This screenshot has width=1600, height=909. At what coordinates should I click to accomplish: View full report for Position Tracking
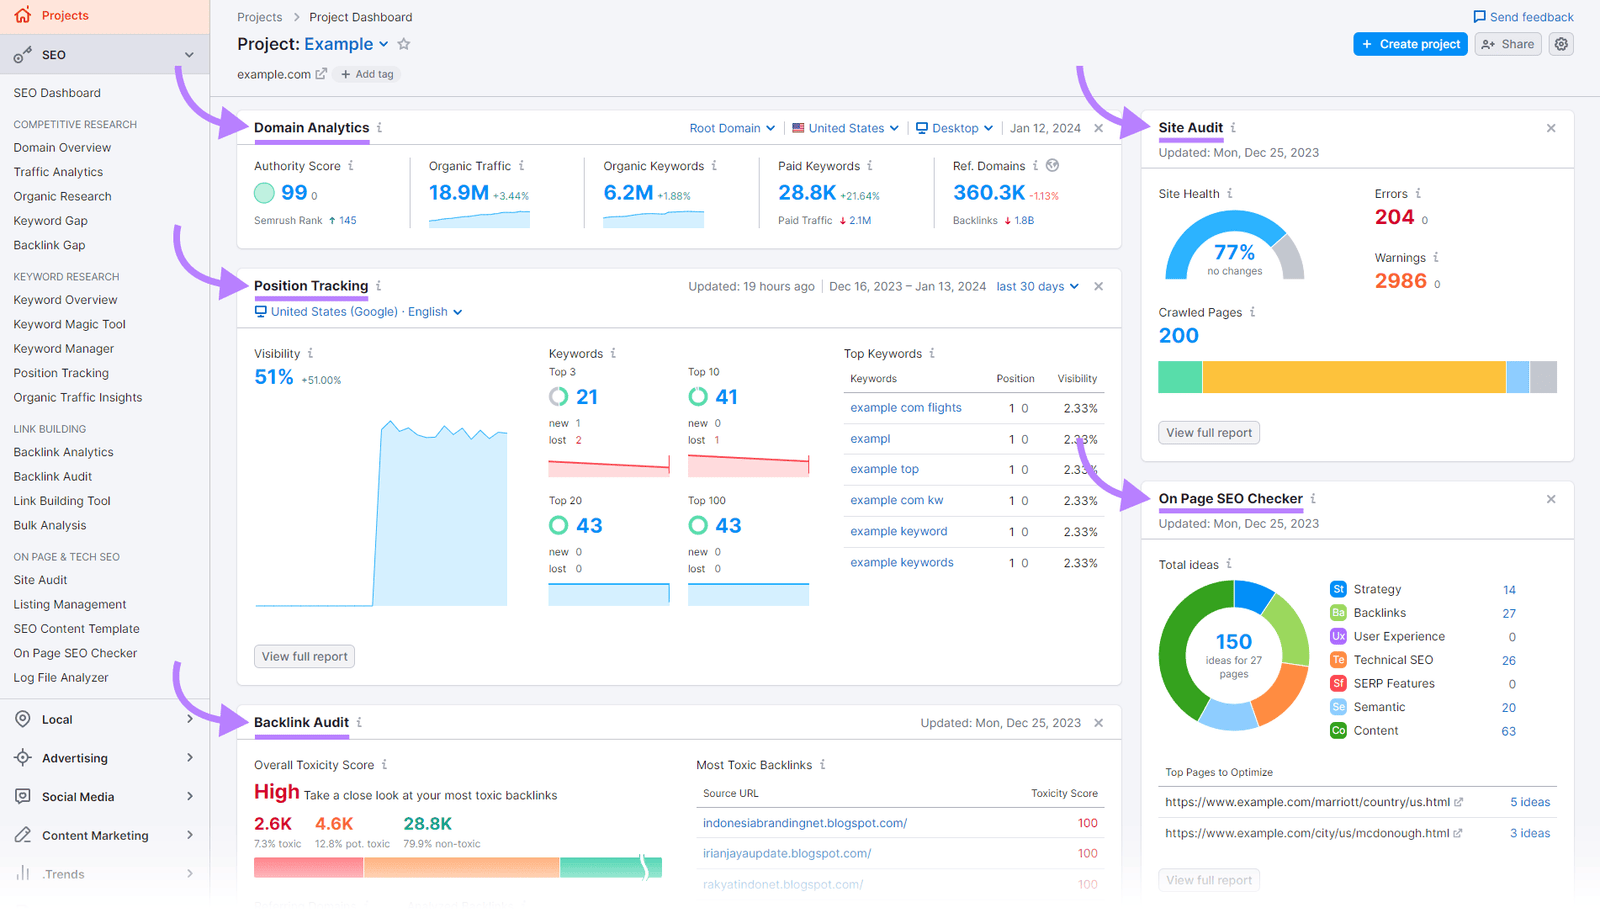tap(304, 656)
